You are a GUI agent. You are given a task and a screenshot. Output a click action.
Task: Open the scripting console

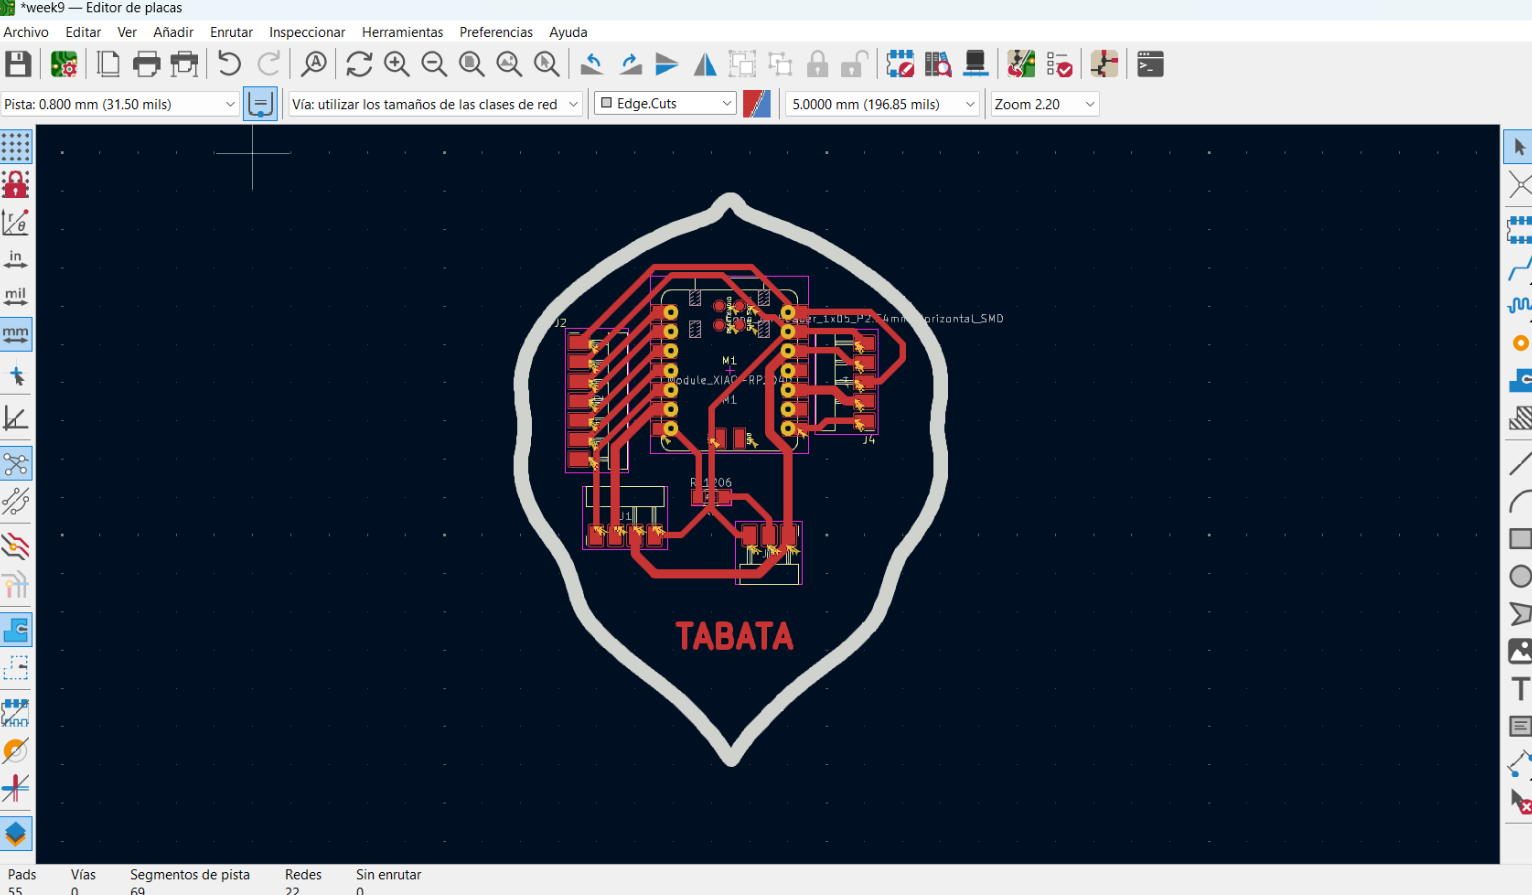point(1150,65)
